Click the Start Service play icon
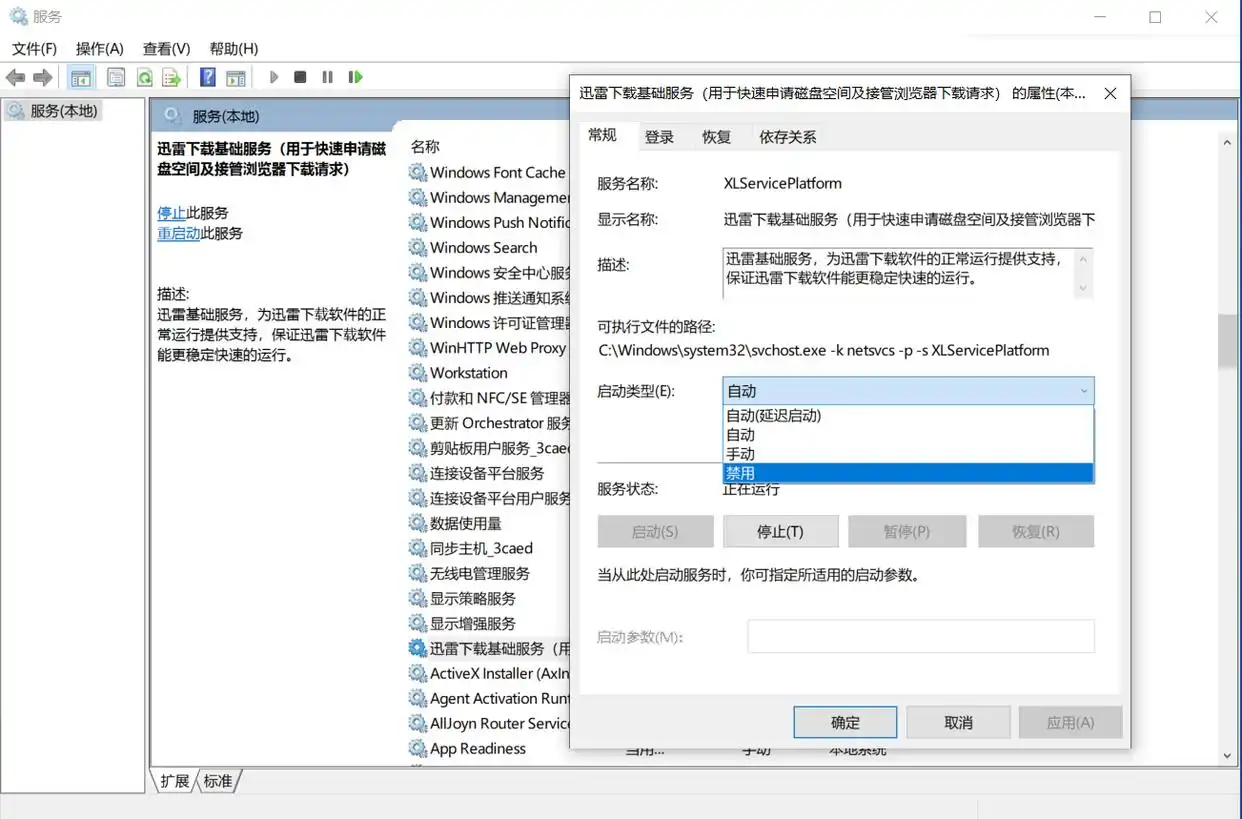The image size is (1242, 819). [274, 77]
